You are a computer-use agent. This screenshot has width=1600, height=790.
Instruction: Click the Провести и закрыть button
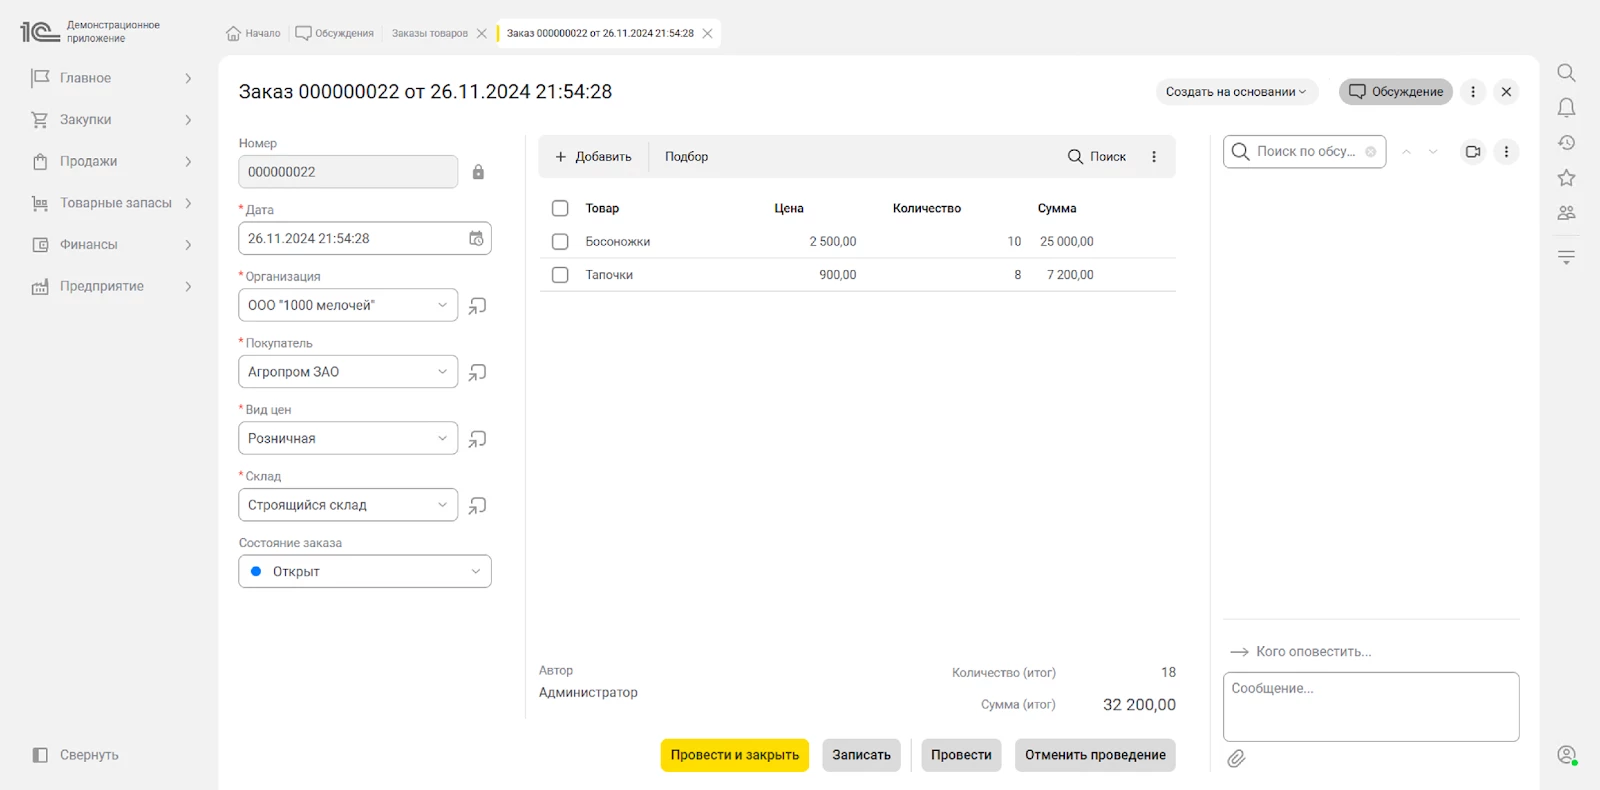pos(734,755)
